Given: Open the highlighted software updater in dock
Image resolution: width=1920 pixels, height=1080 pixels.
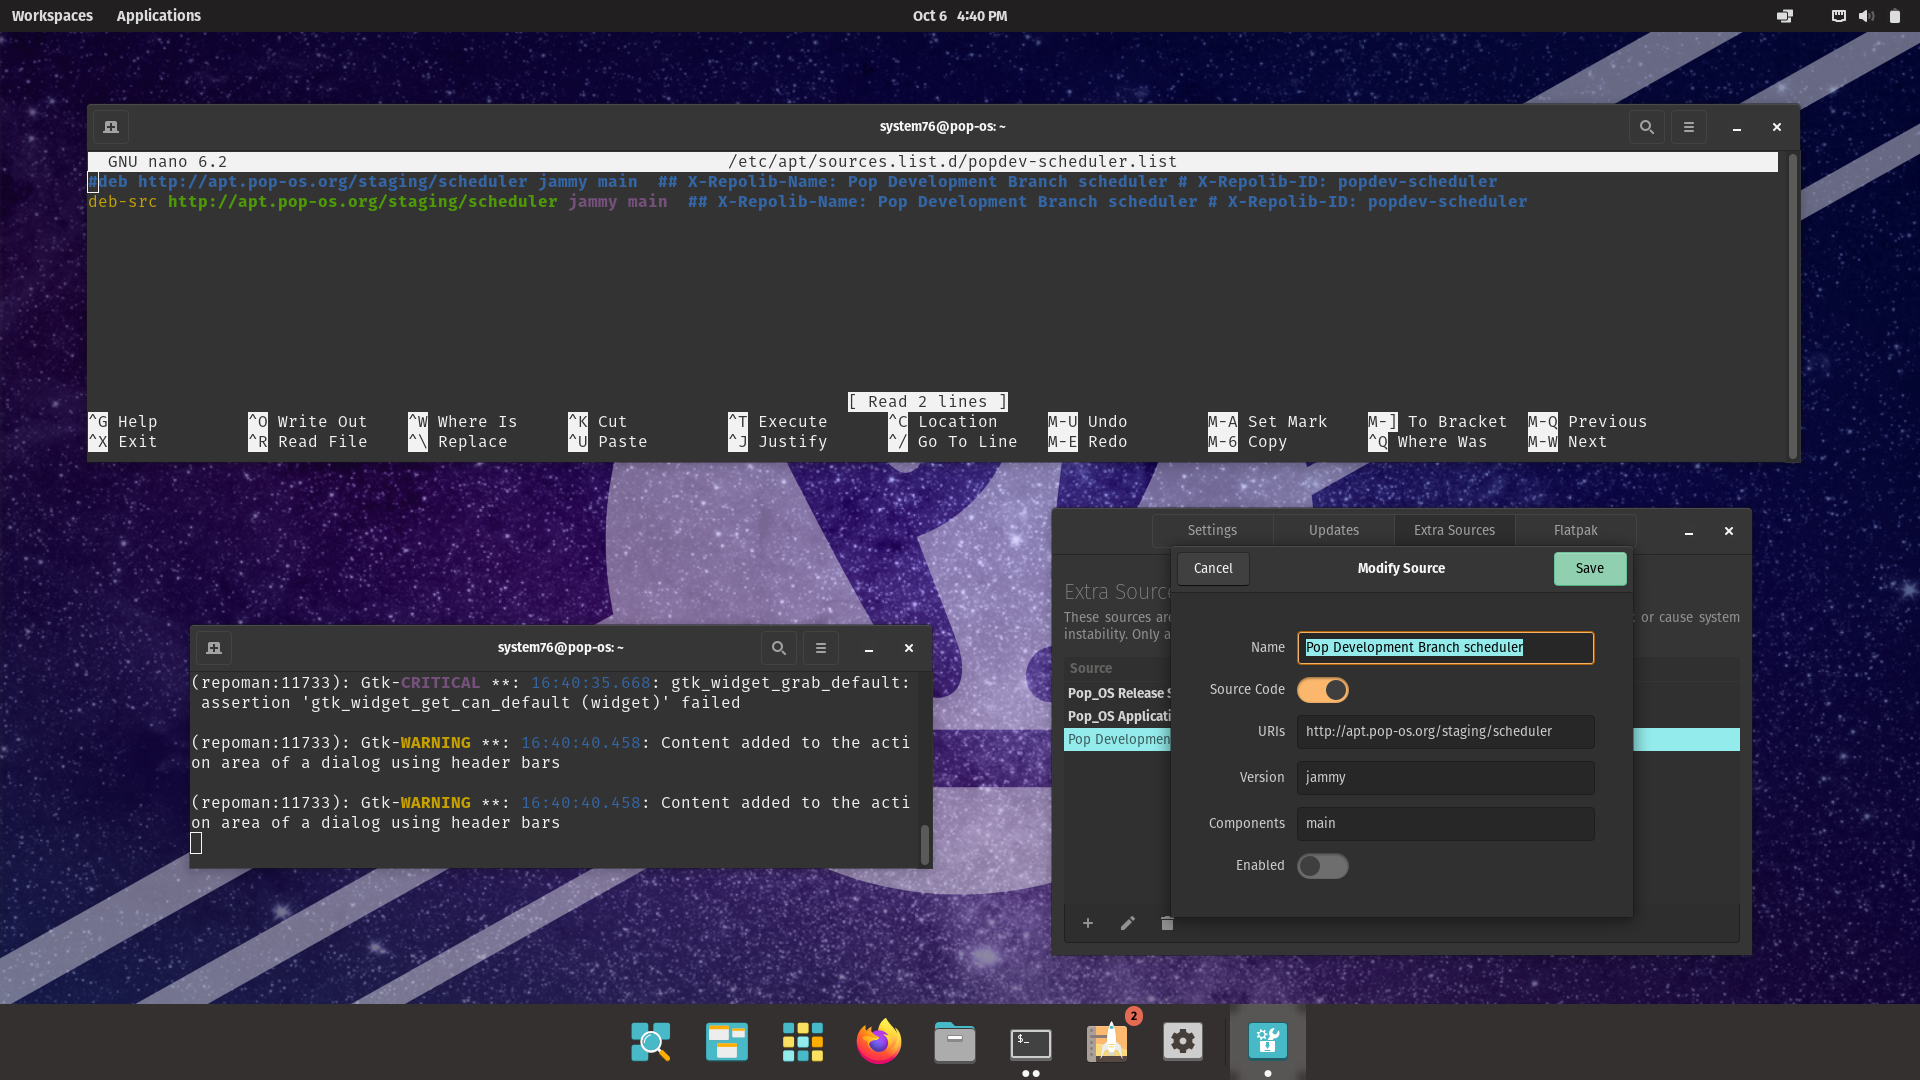Looking at the screenshot, I should (x=1267, y=1041).
